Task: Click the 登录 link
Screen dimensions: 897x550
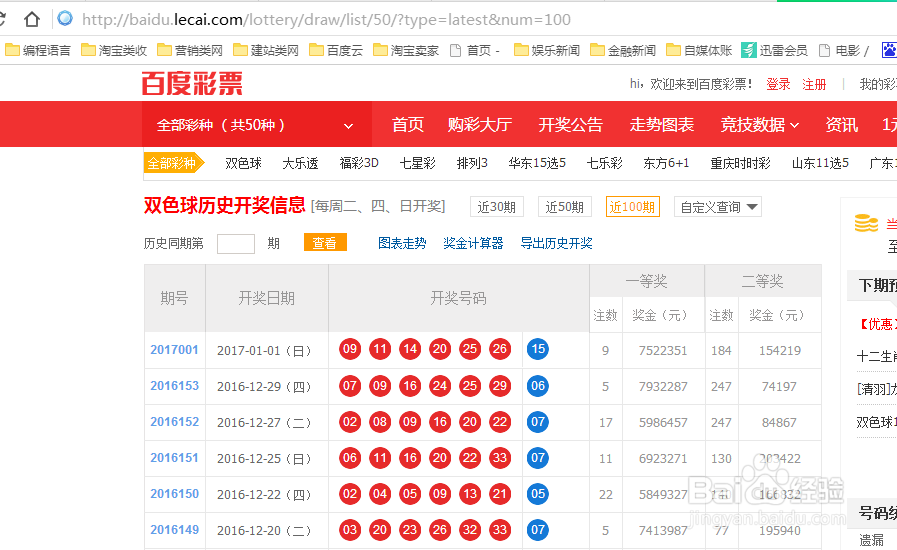Action: pyautogui.click(x=779, y=85)
